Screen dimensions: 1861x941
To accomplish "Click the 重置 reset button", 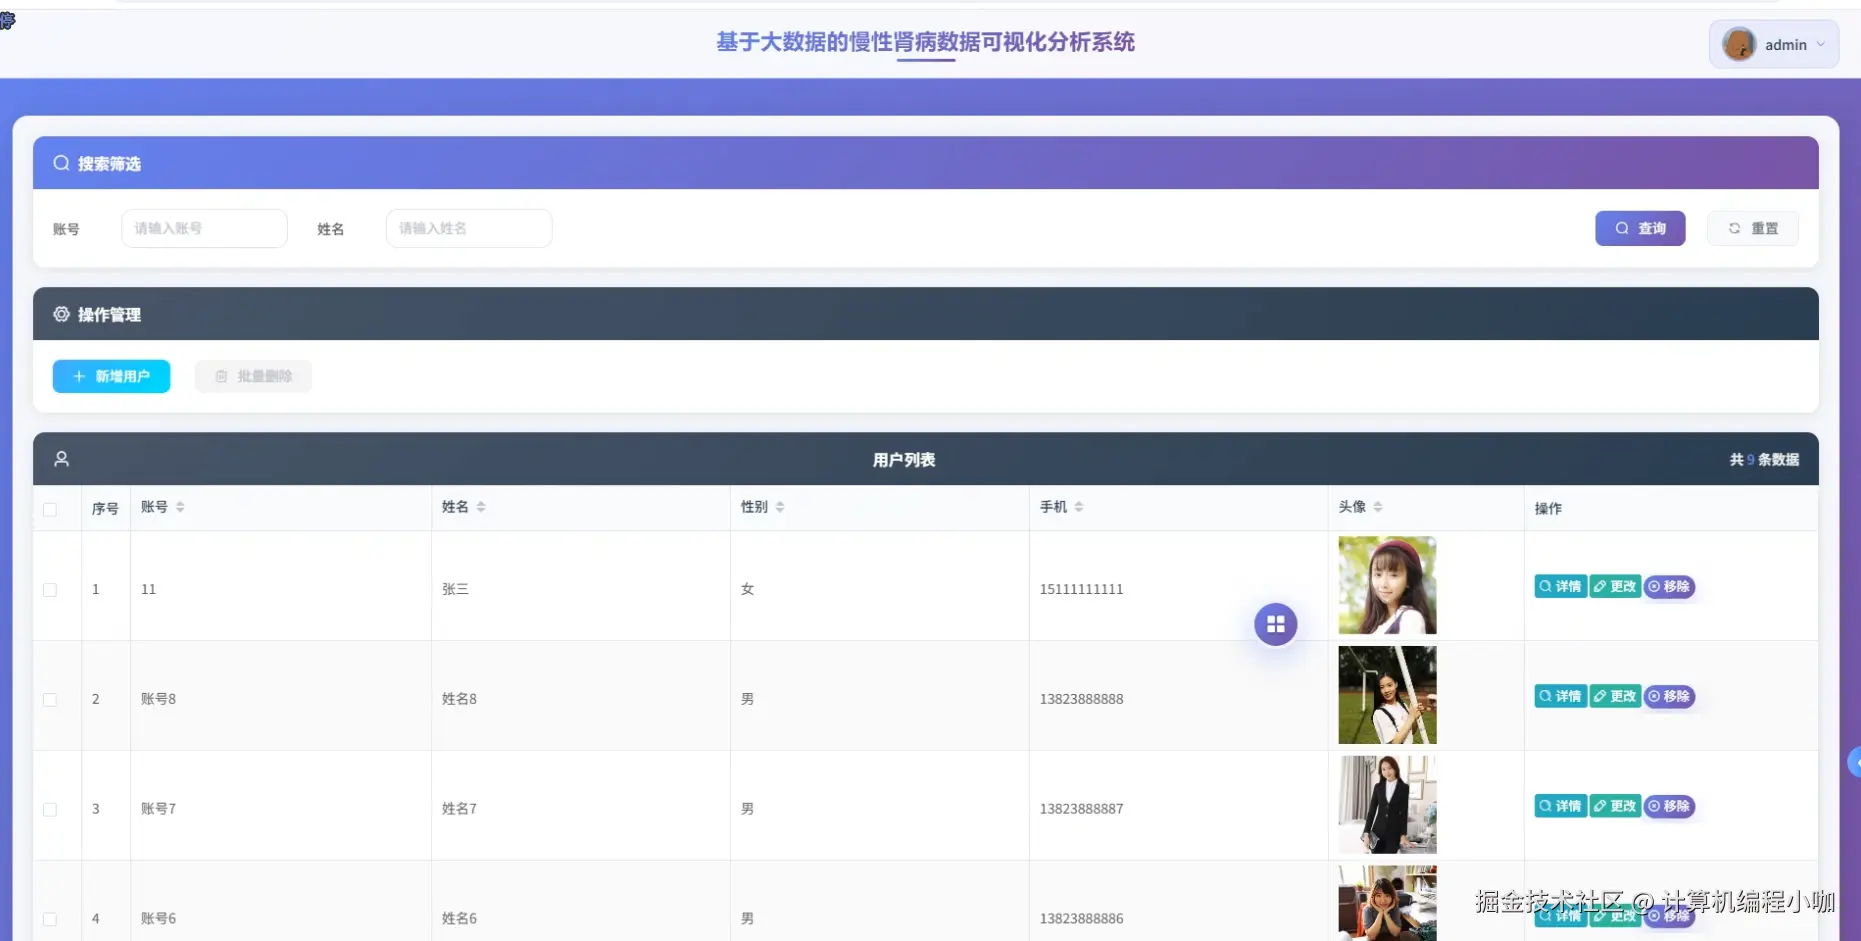I will [1753, 228].
